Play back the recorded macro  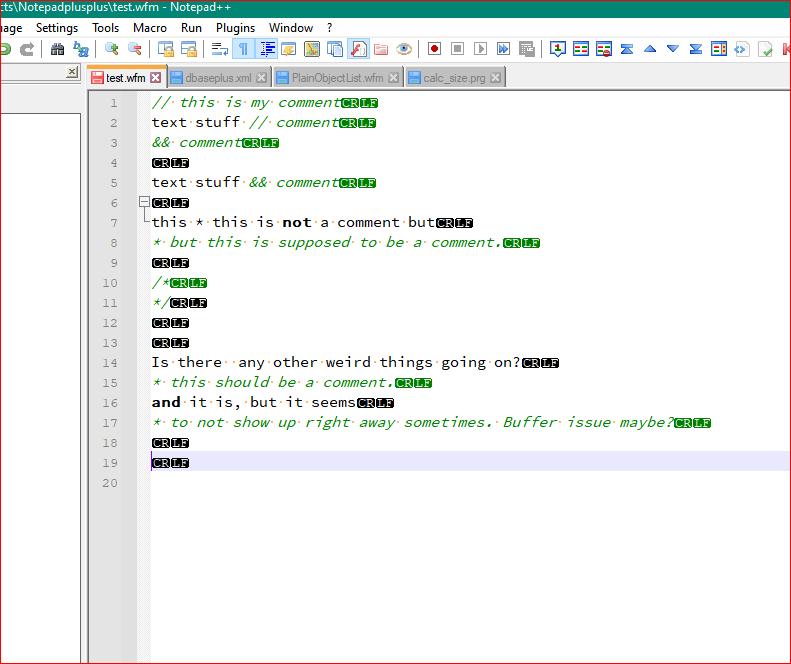coord(480,49)
